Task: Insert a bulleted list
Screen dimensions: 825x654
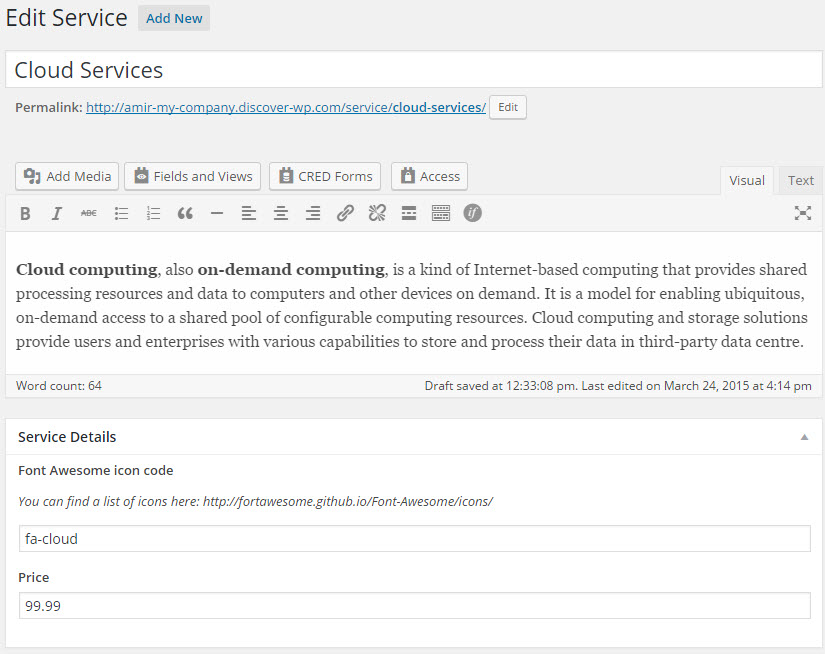Action: [121, 213]
